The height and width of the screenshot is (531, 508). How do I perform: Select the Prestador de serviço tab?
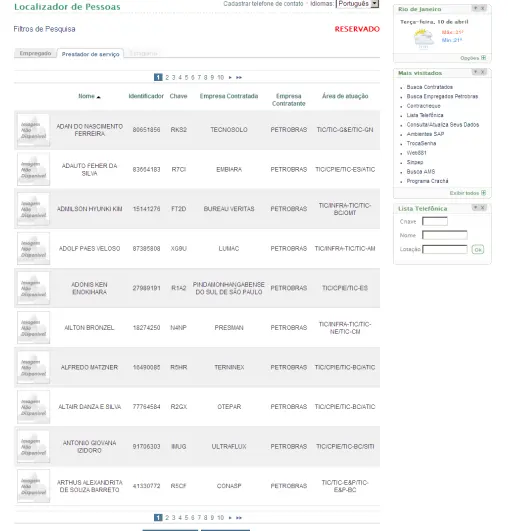[x=90, y=54]
